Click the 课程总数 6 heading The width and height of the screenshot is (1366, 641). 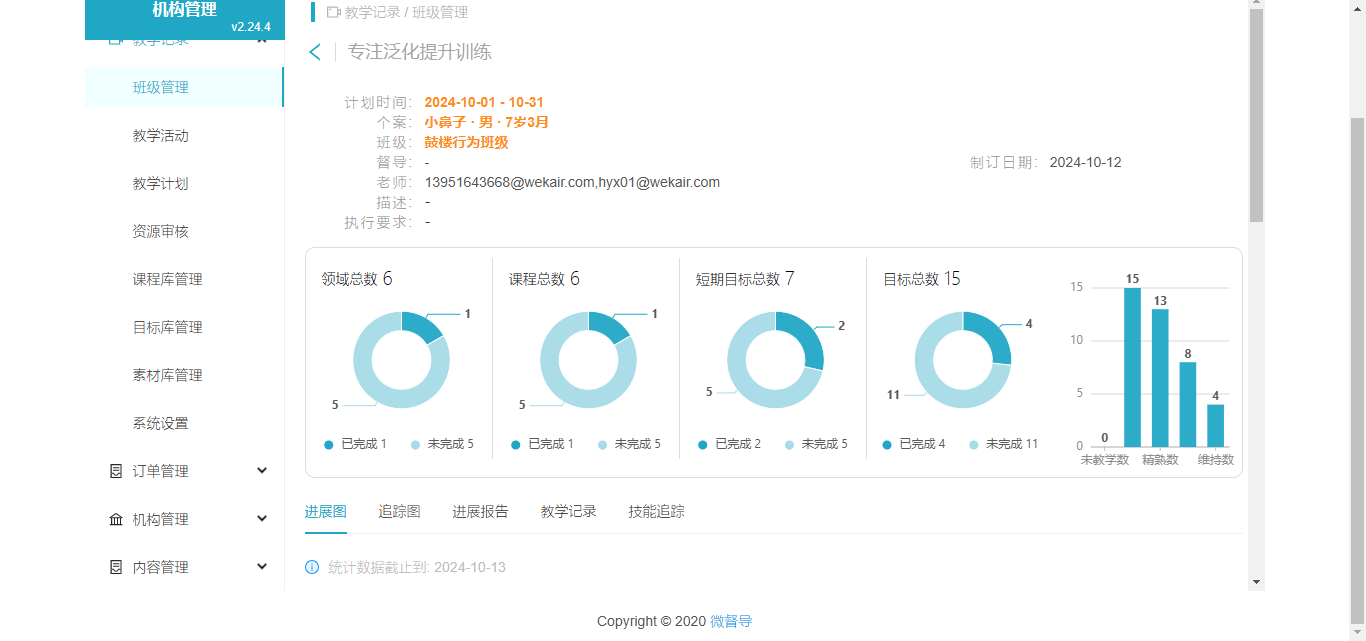[544, 279]
